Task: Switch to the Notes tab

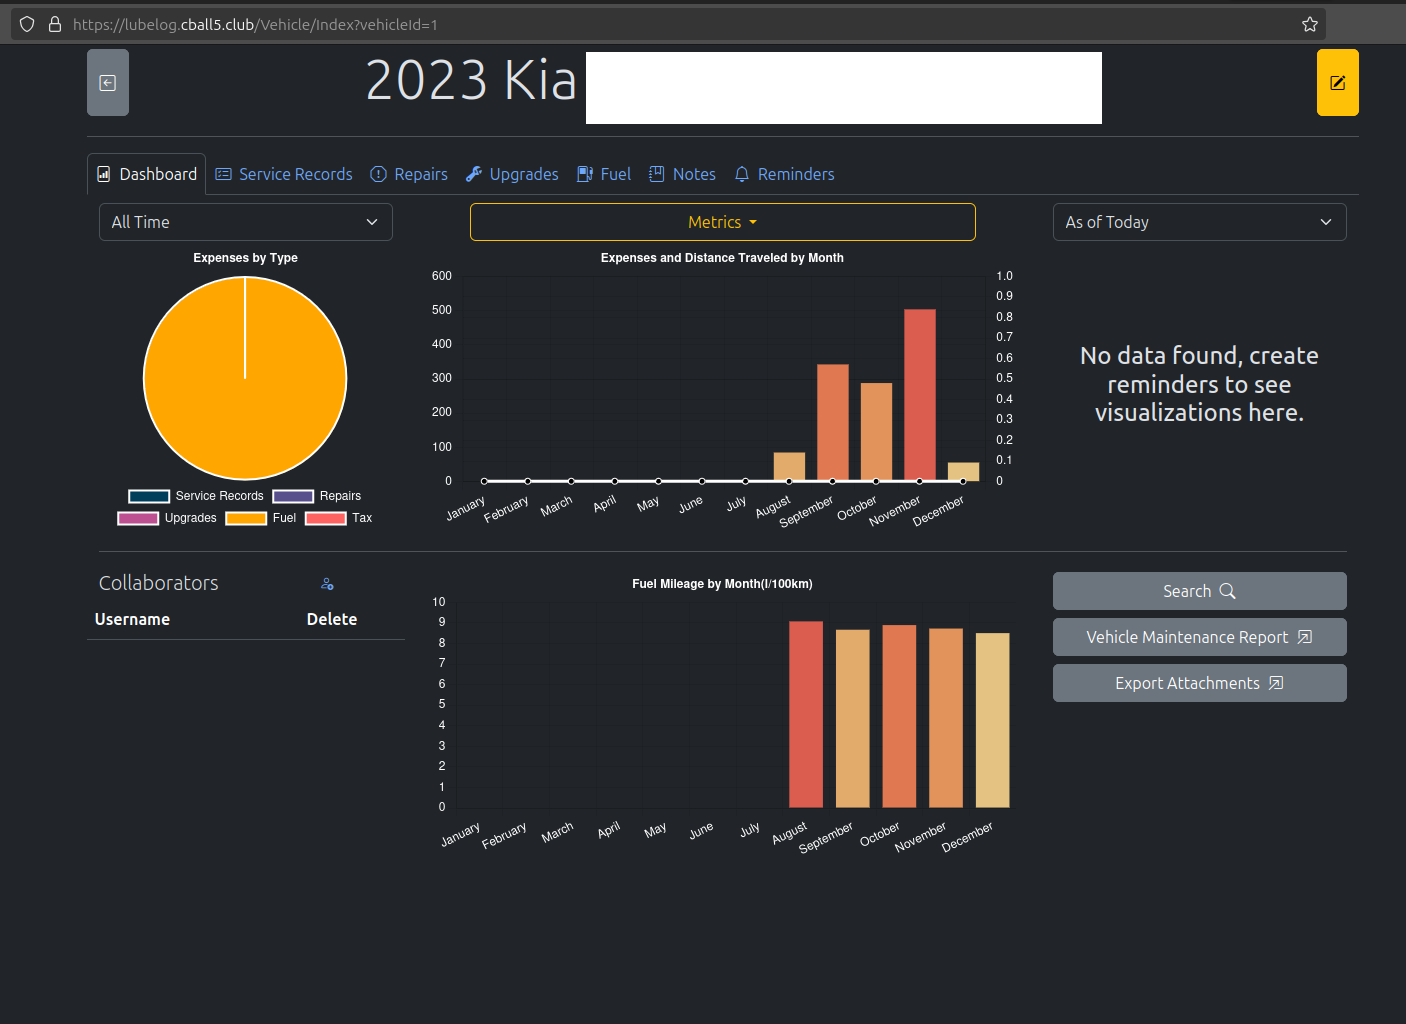Action: tap(682, 174)
